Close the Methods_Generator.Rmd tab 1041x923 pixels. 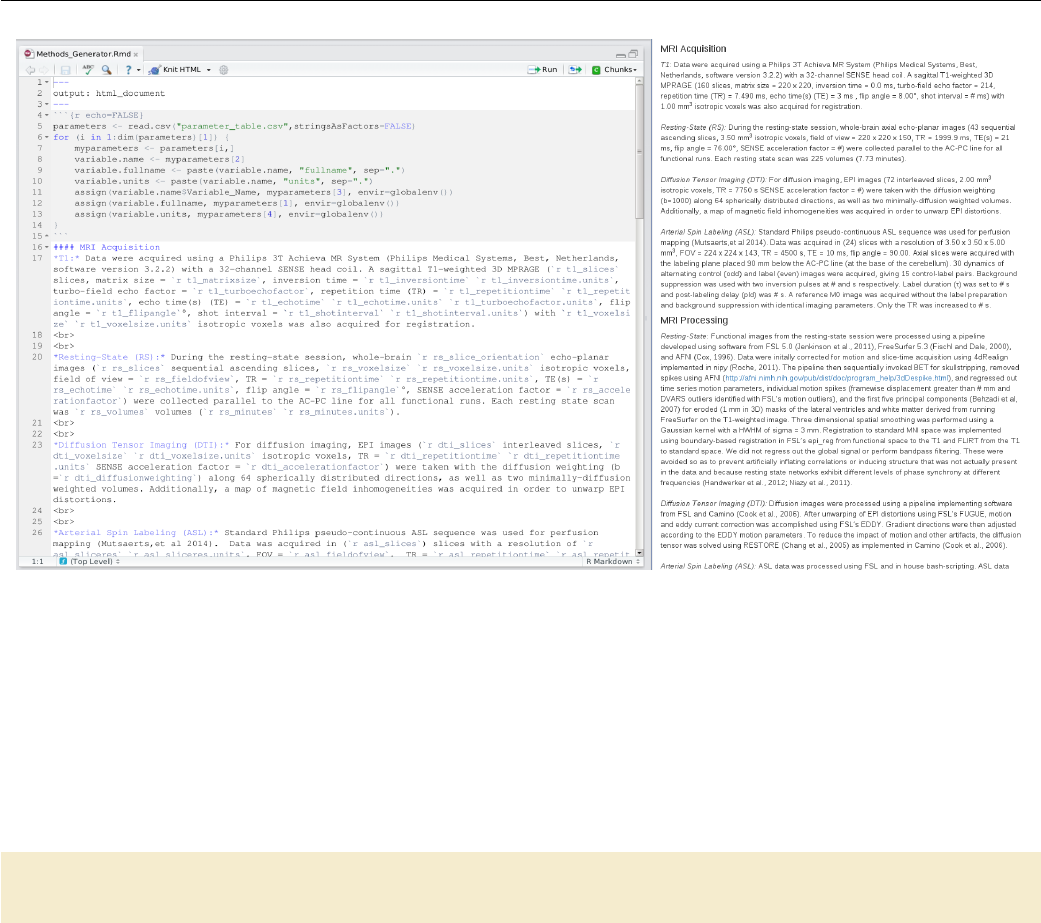coord(135,54)
